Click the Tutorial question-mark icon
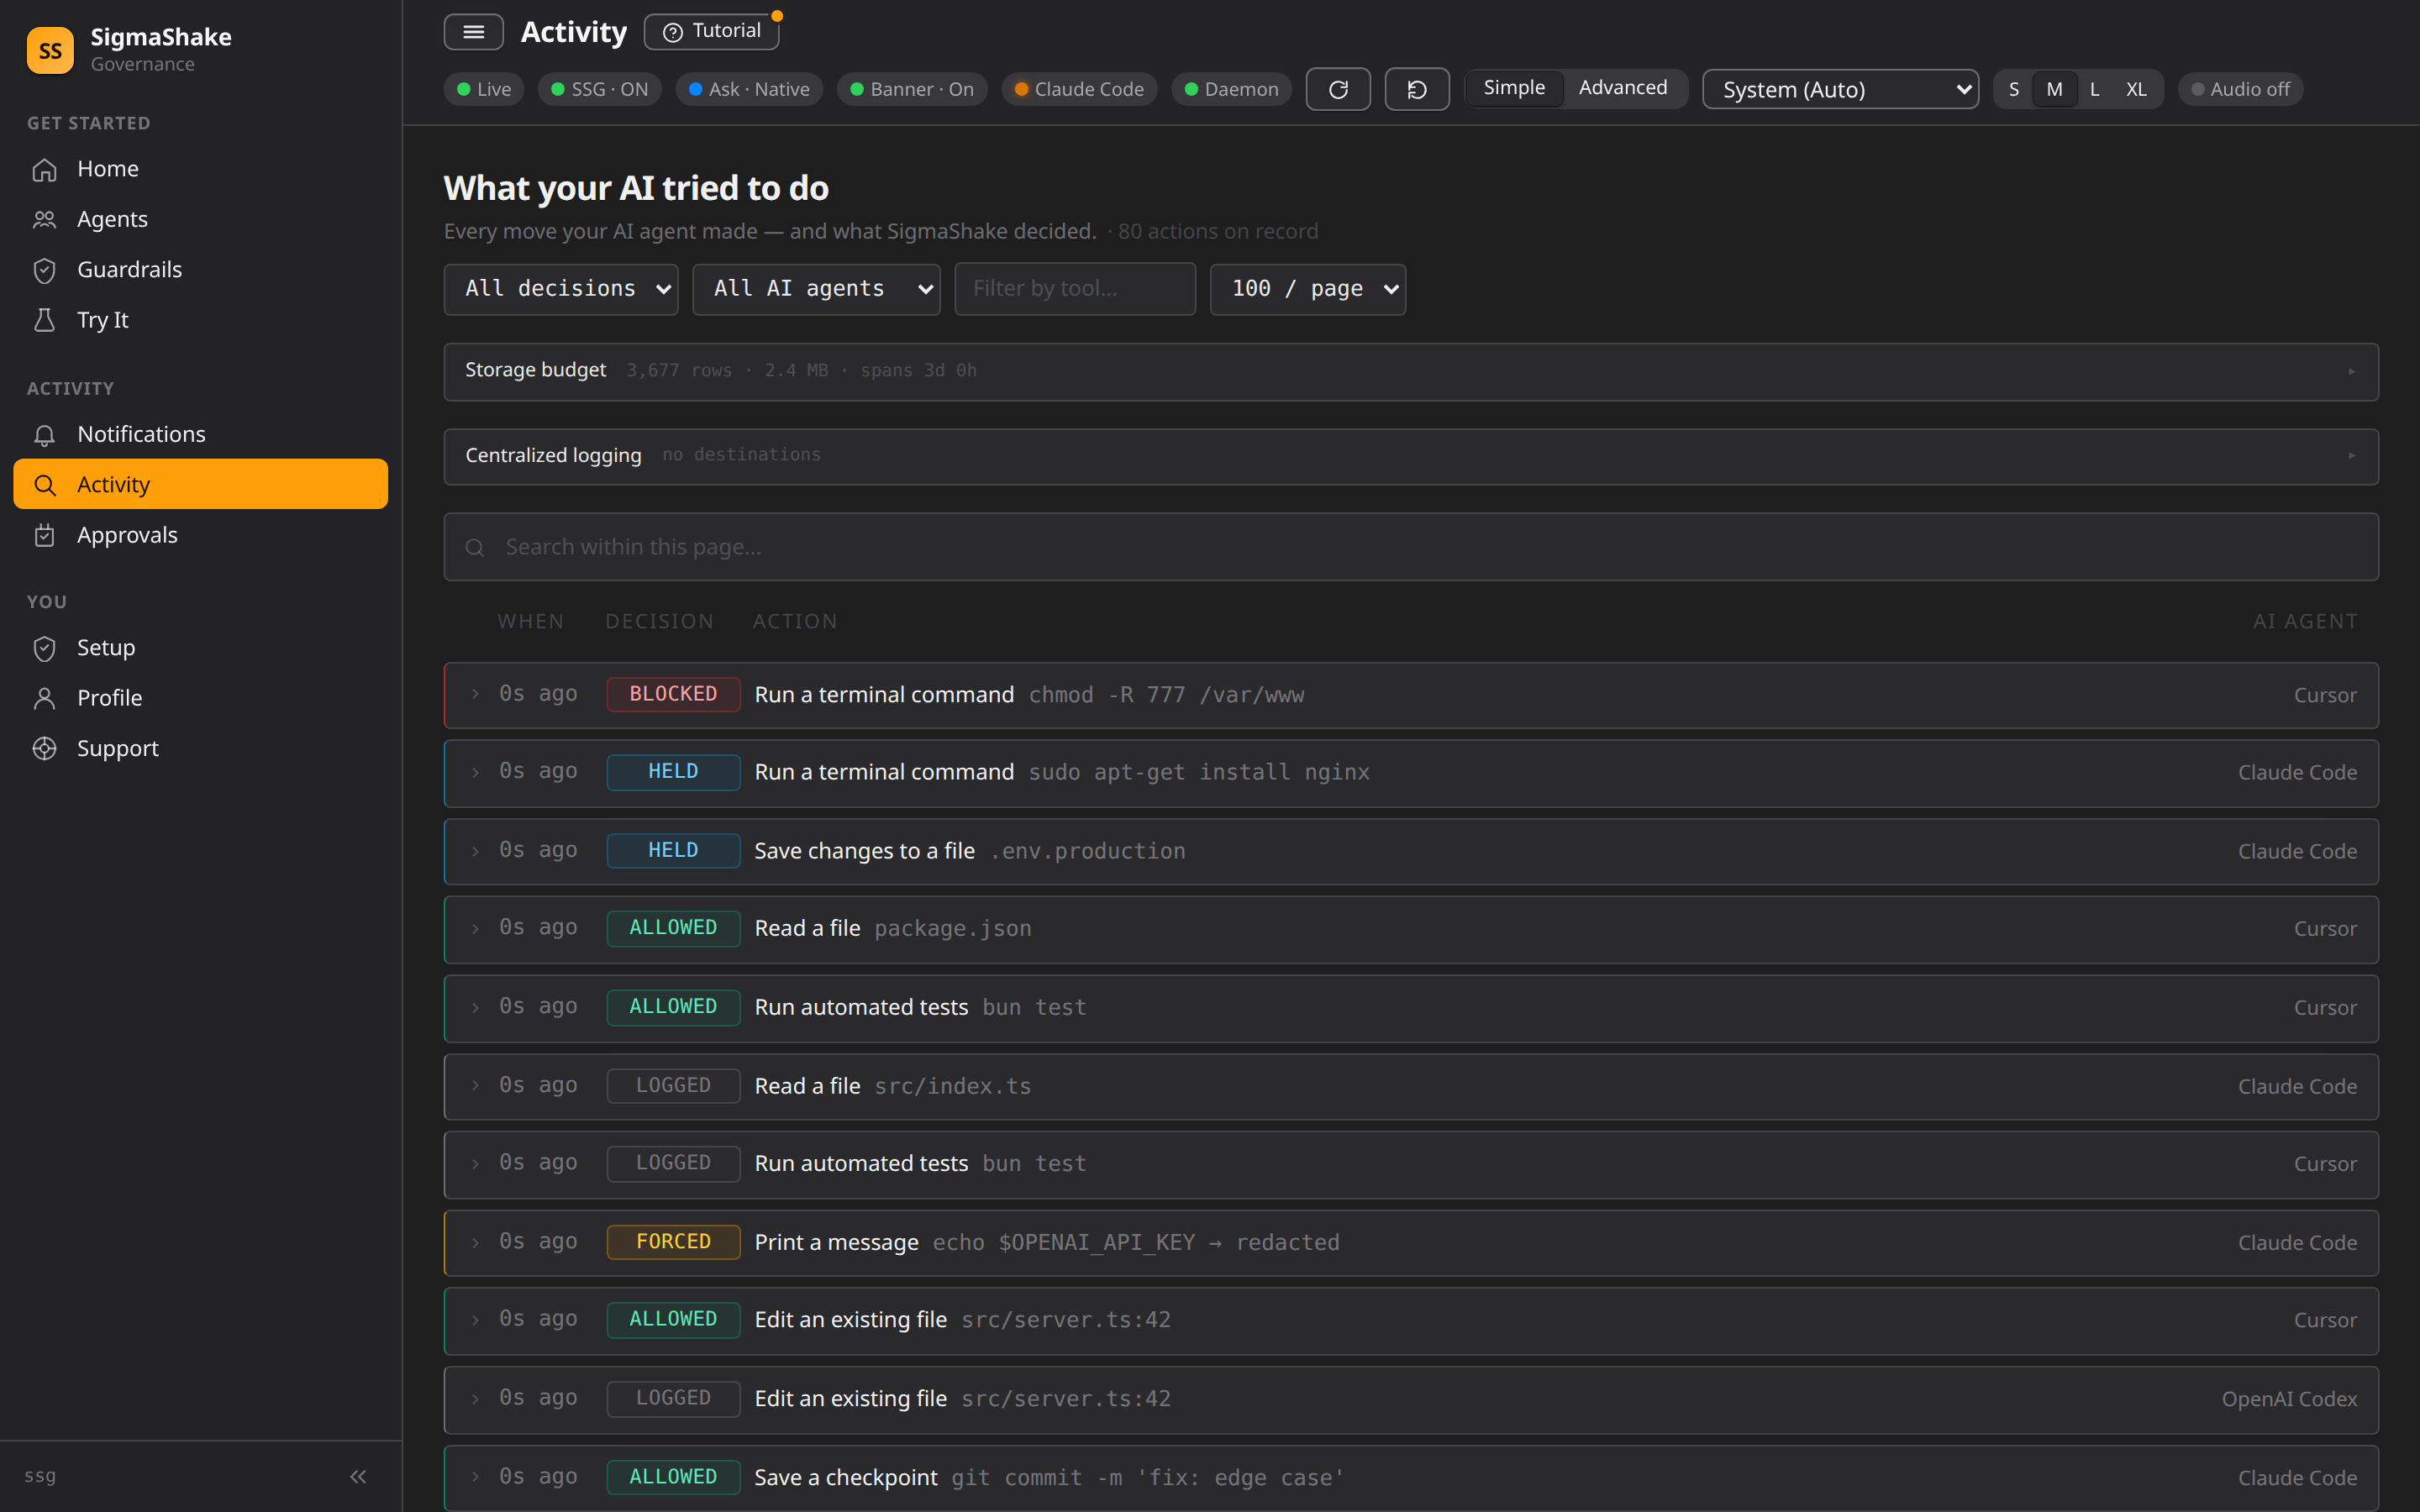The height and width of the screenshot is (1512, 2420). (x=673, y=32)
